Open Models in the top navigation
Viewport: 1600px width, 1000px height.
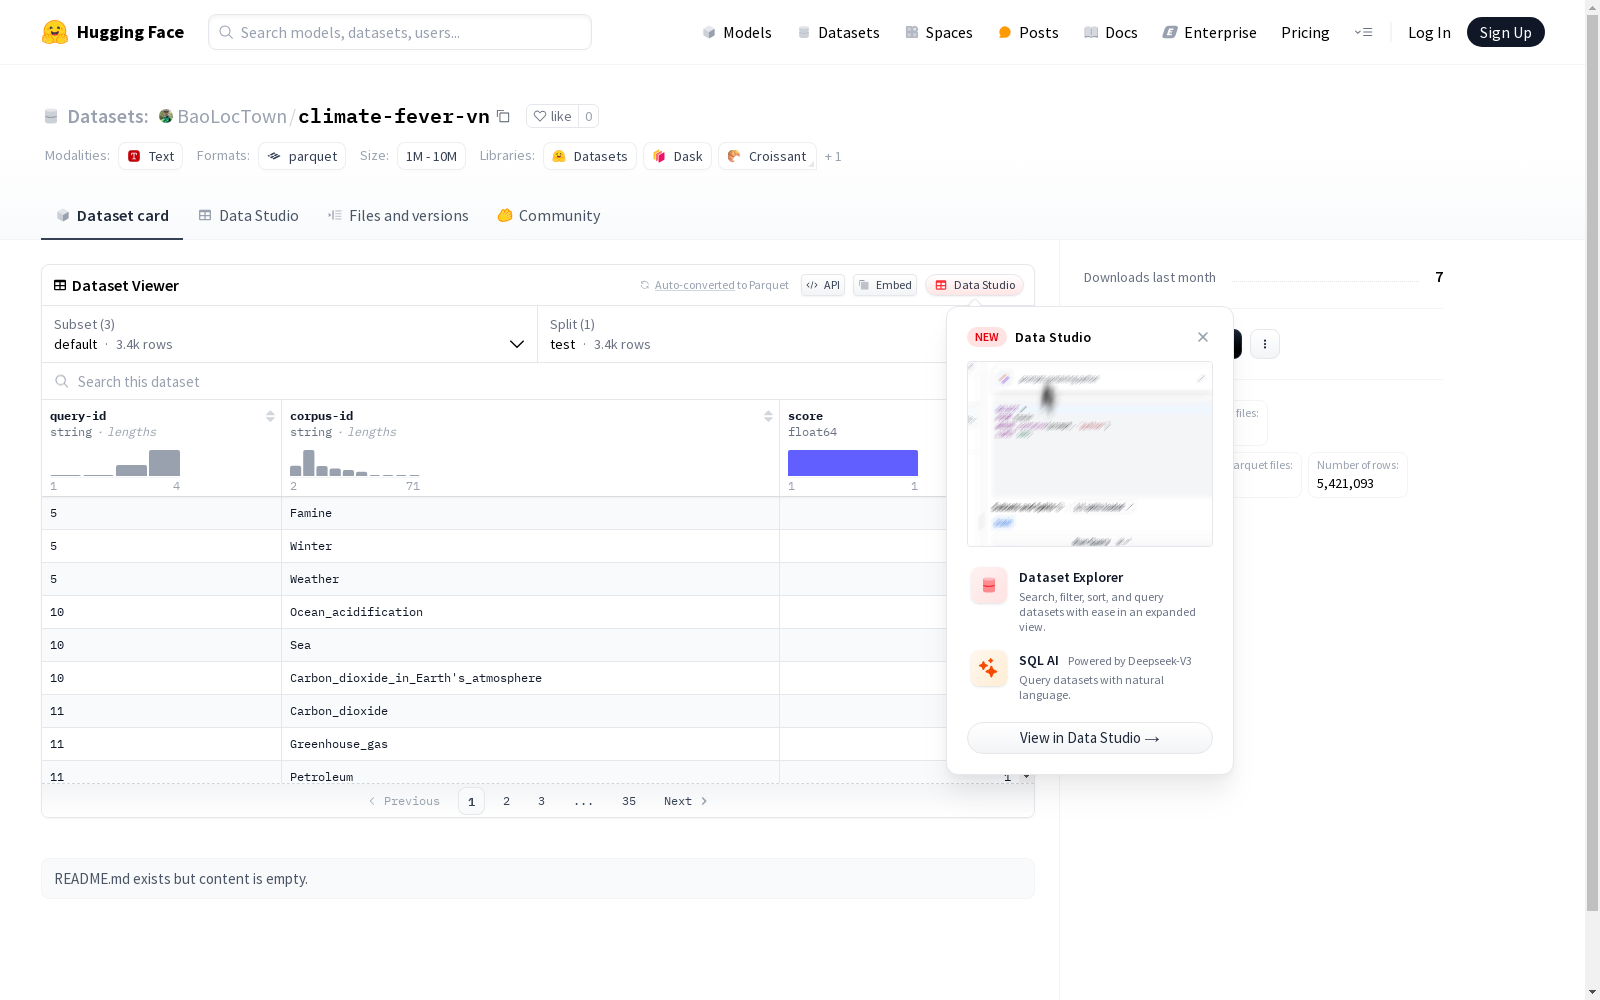click(737, 32)
